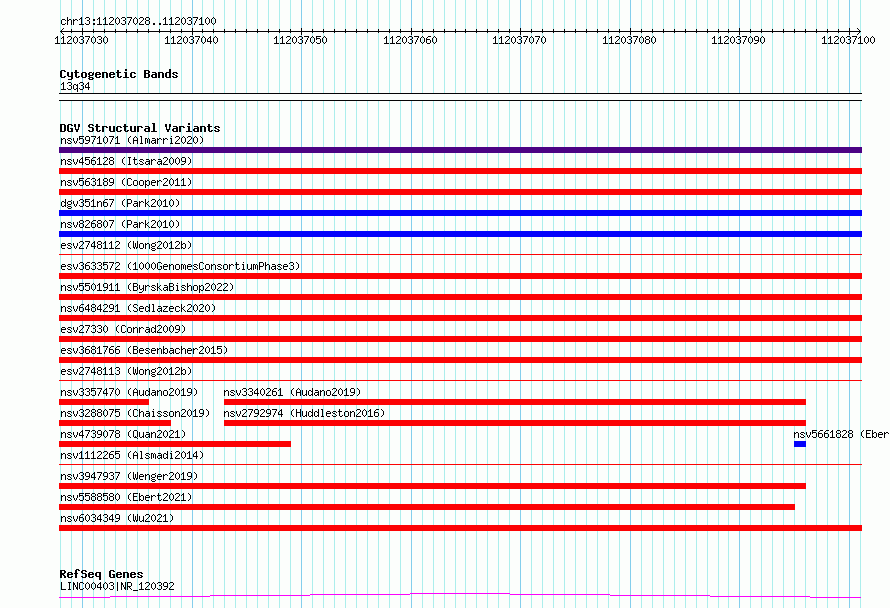Screen dimensions: 890x608
Task: Click the red bar under nsv3340261
Action: 515,402
